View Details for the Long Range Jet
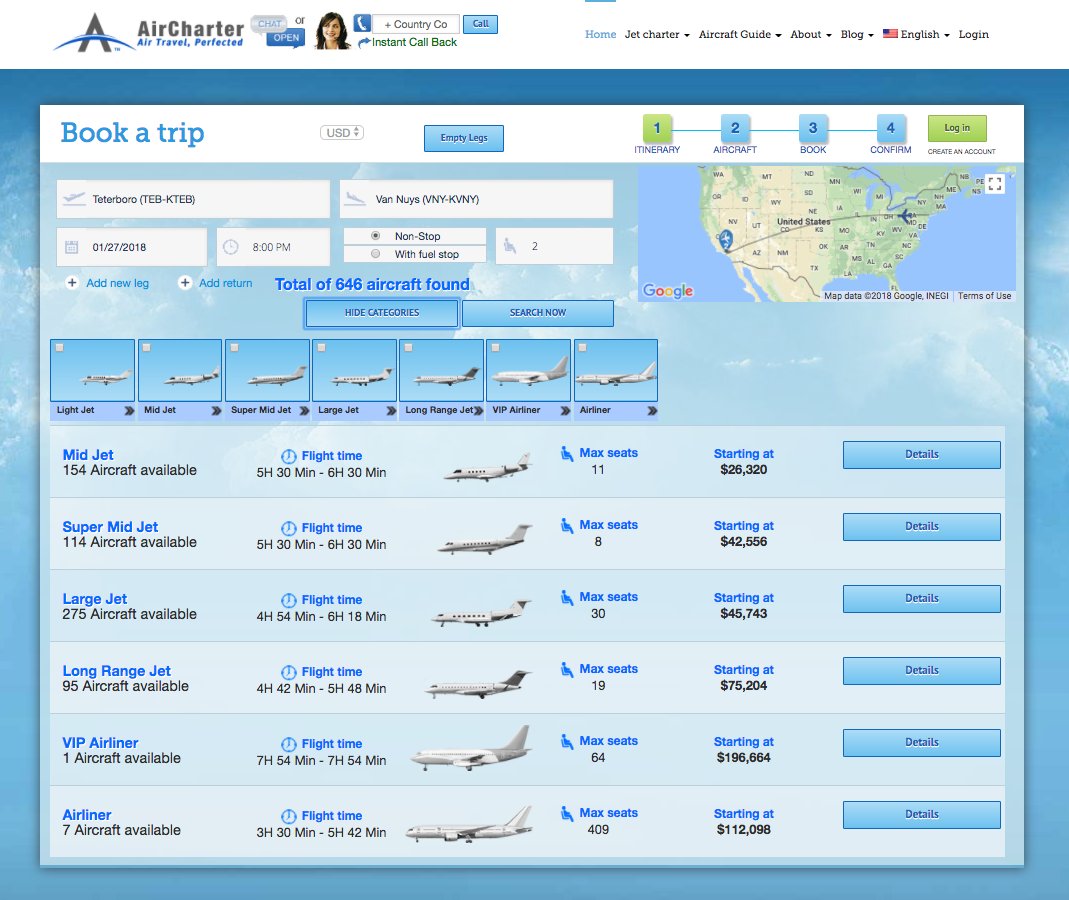1069x900 pixels. pyautogui.click(x=920, y=670)
